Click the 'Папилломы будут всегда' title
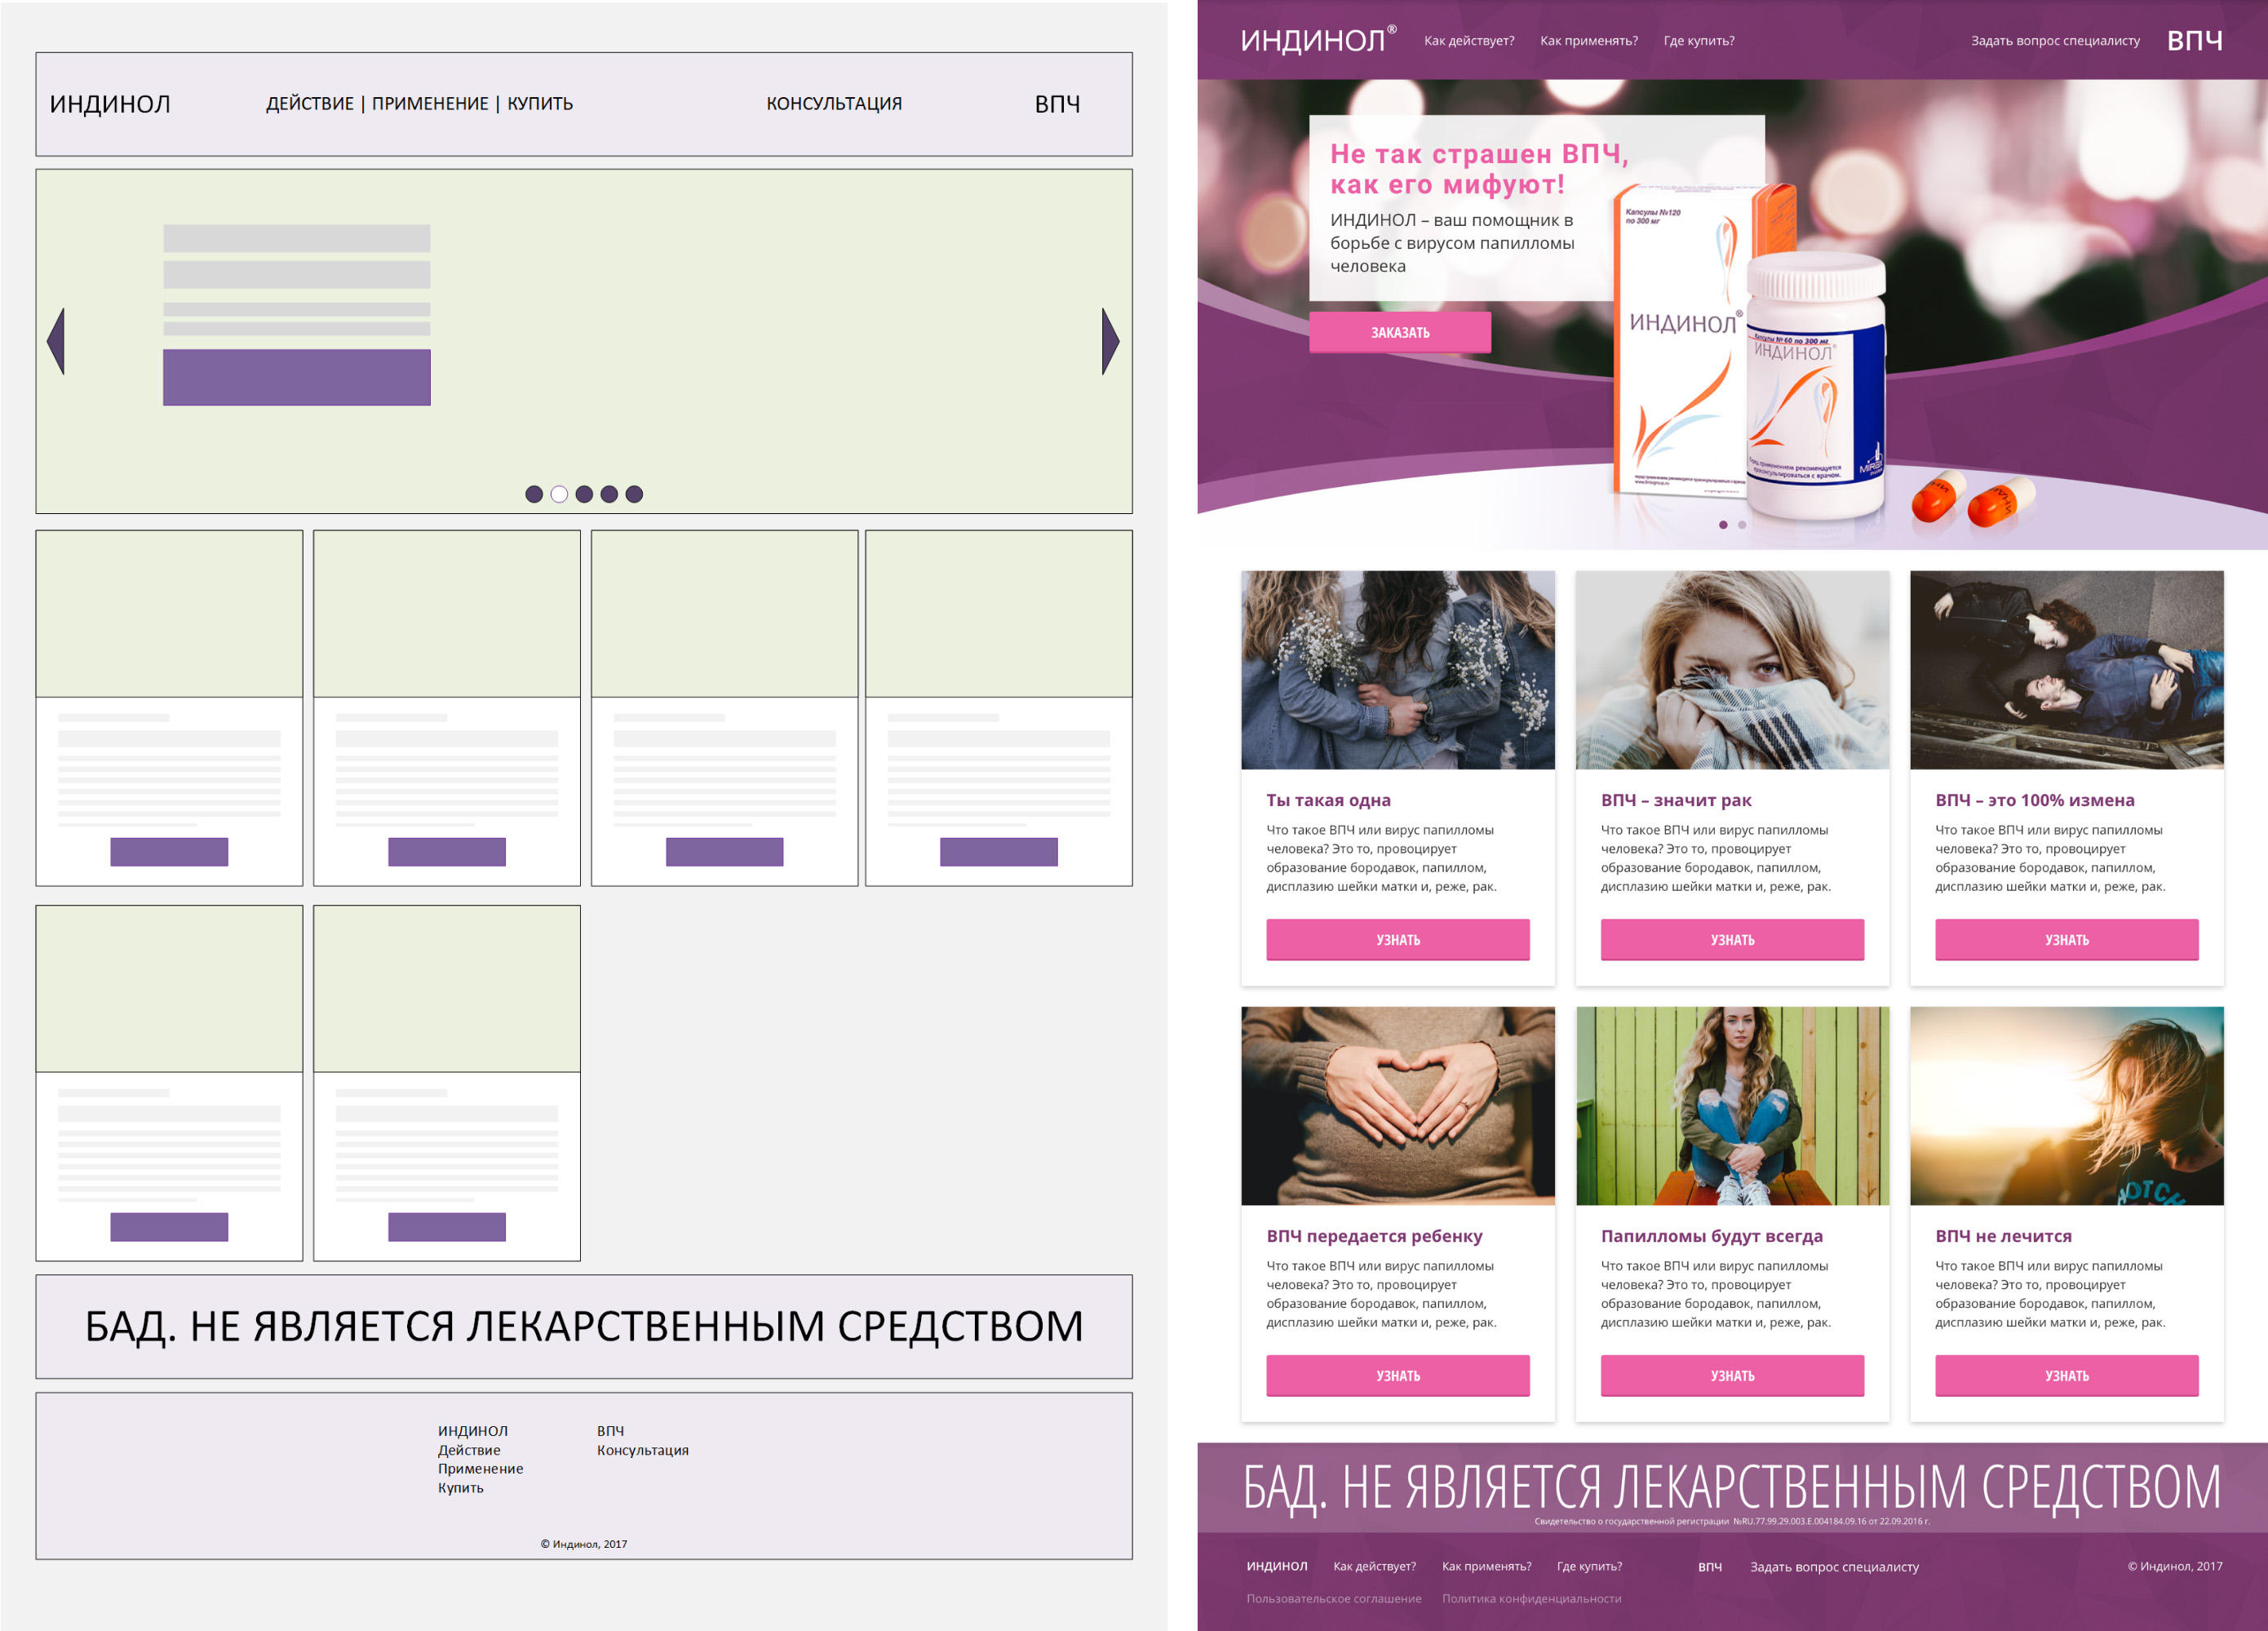The height and width of the screenshot is (1631, 2268). point(1712,1236)
